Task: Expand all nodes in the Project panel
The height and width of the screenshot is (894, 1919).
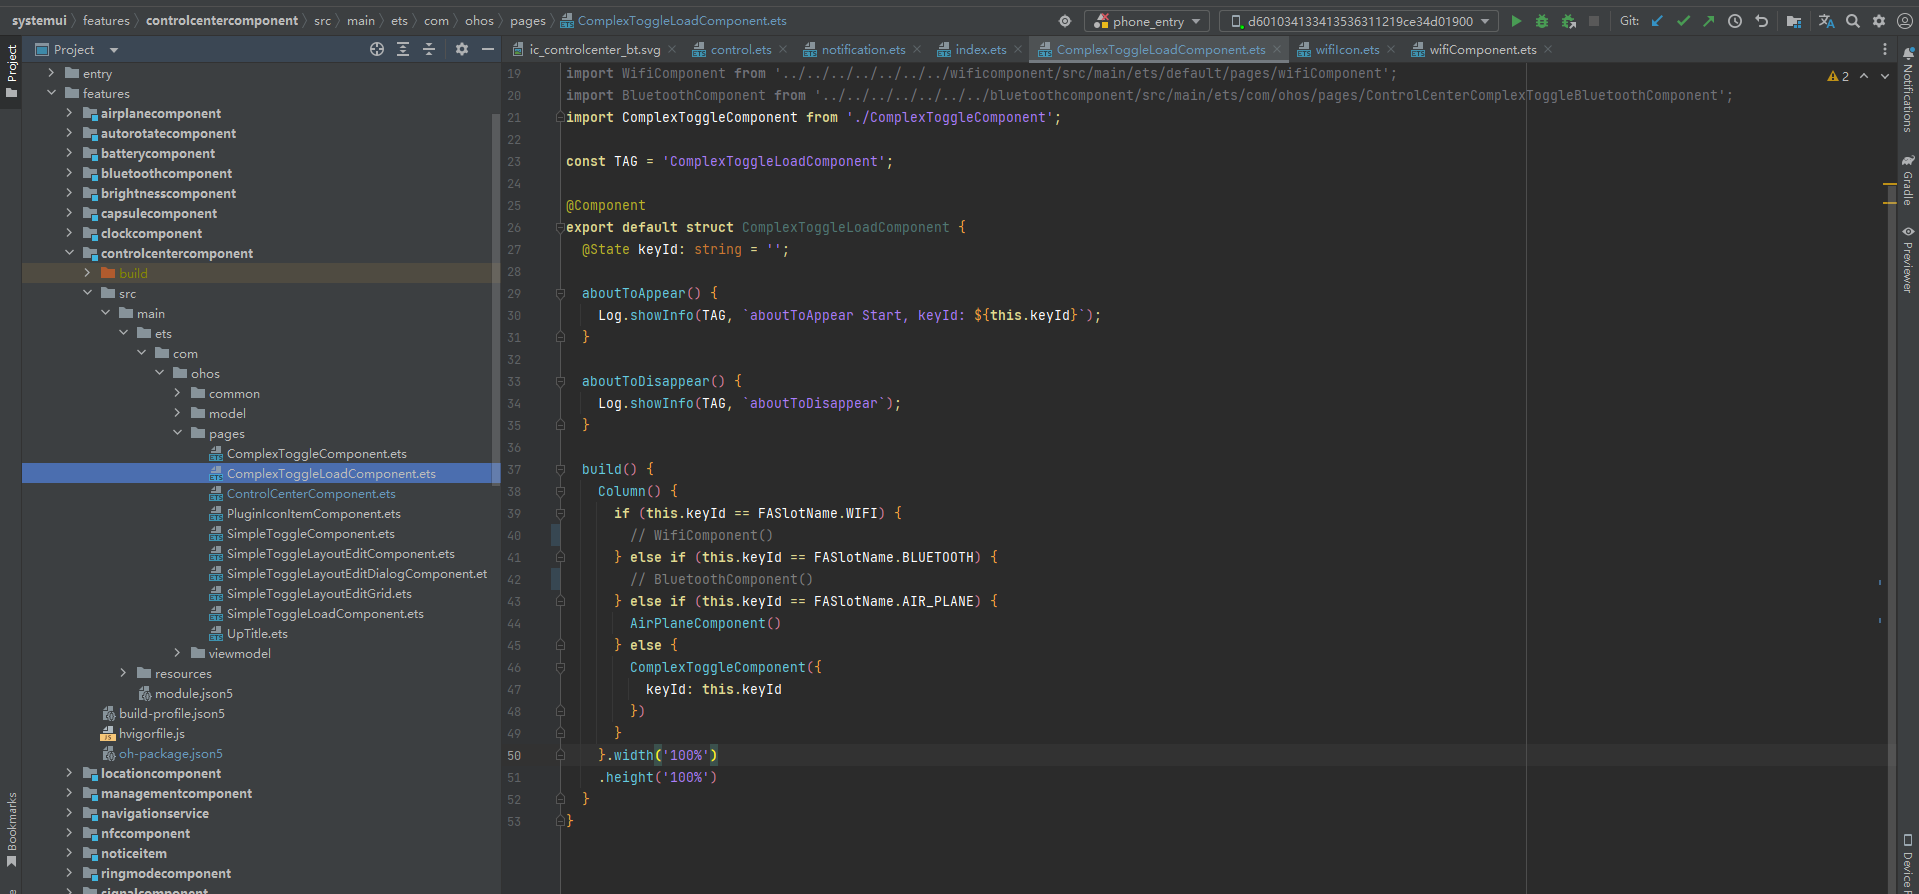Action: tap(403, 49)
